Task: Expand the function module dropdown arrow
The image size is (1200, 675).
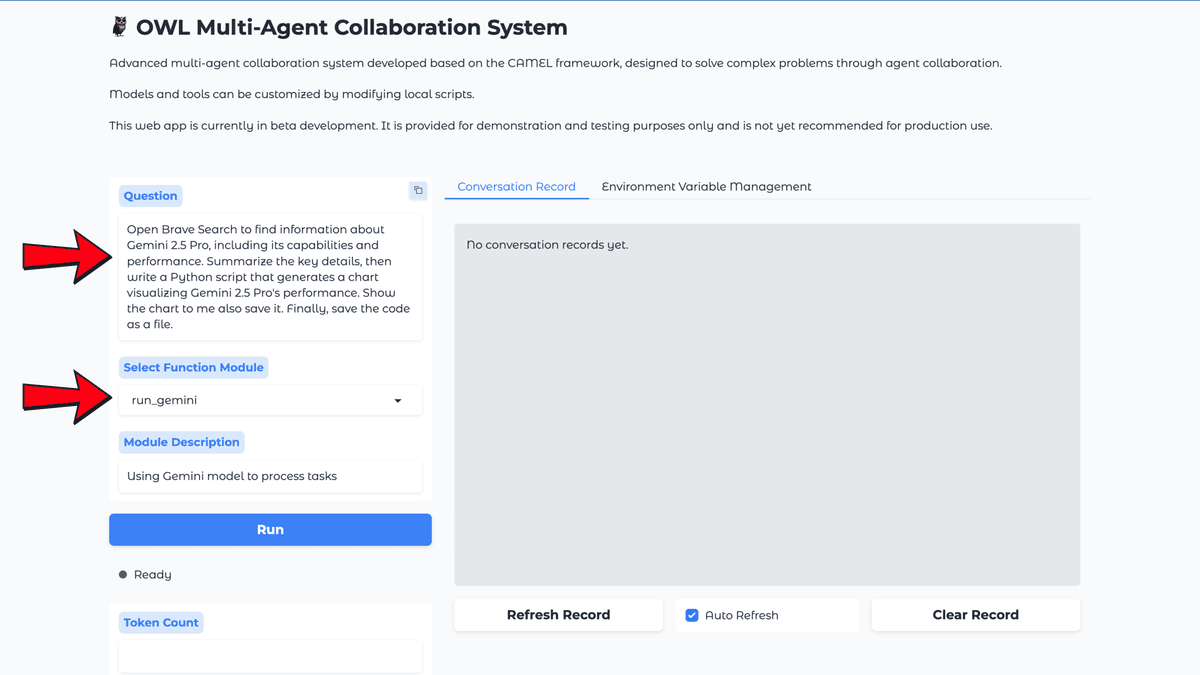Action: coord(398,401)
